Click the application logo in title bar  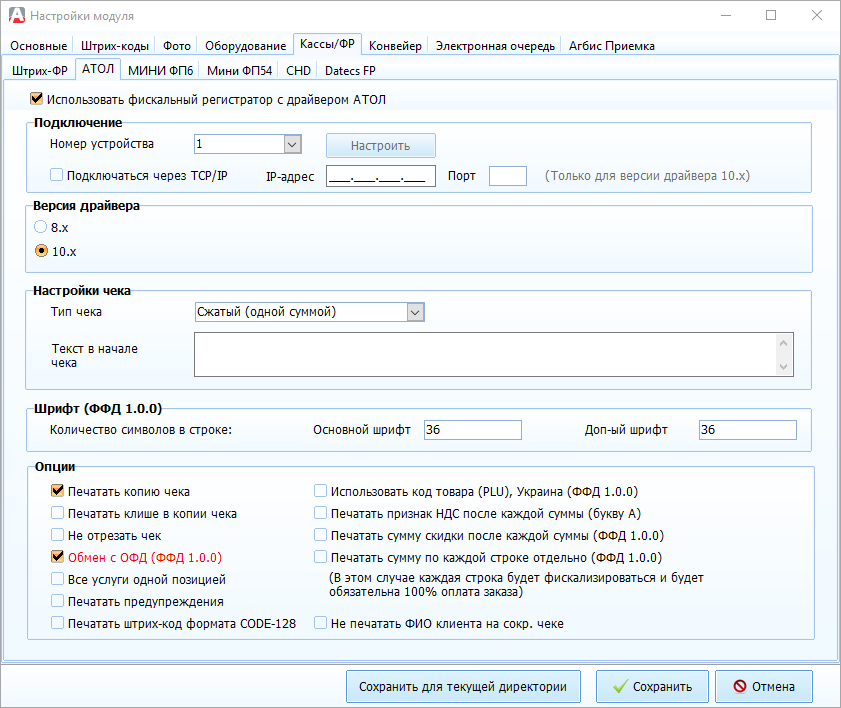15,16
